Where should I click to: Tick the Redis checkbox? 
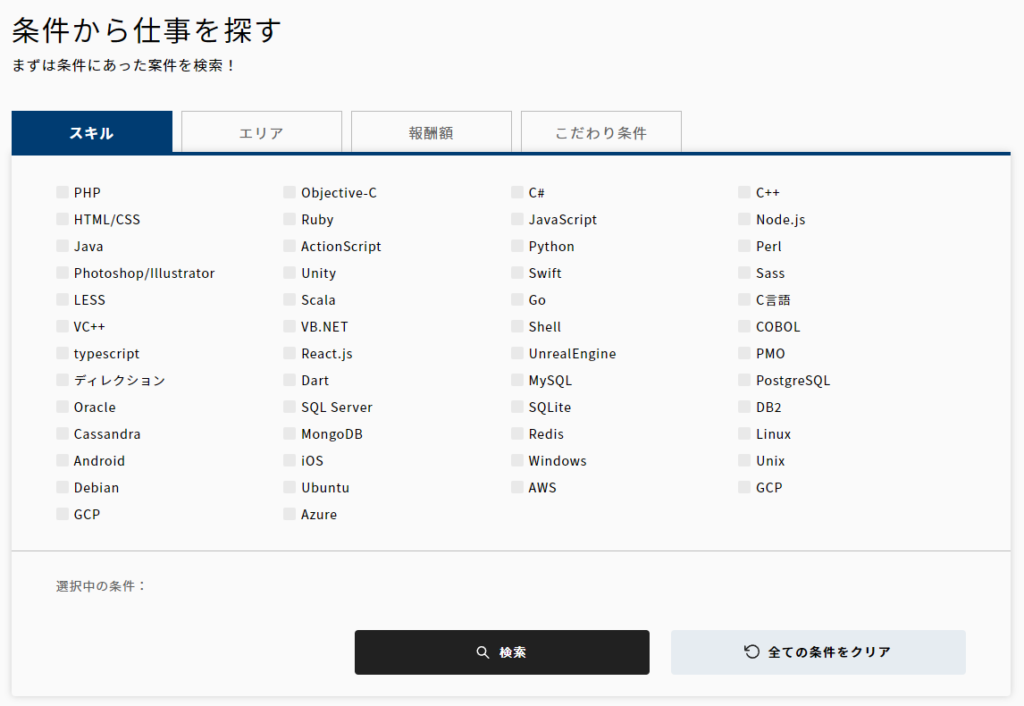[x=517, y=433]
